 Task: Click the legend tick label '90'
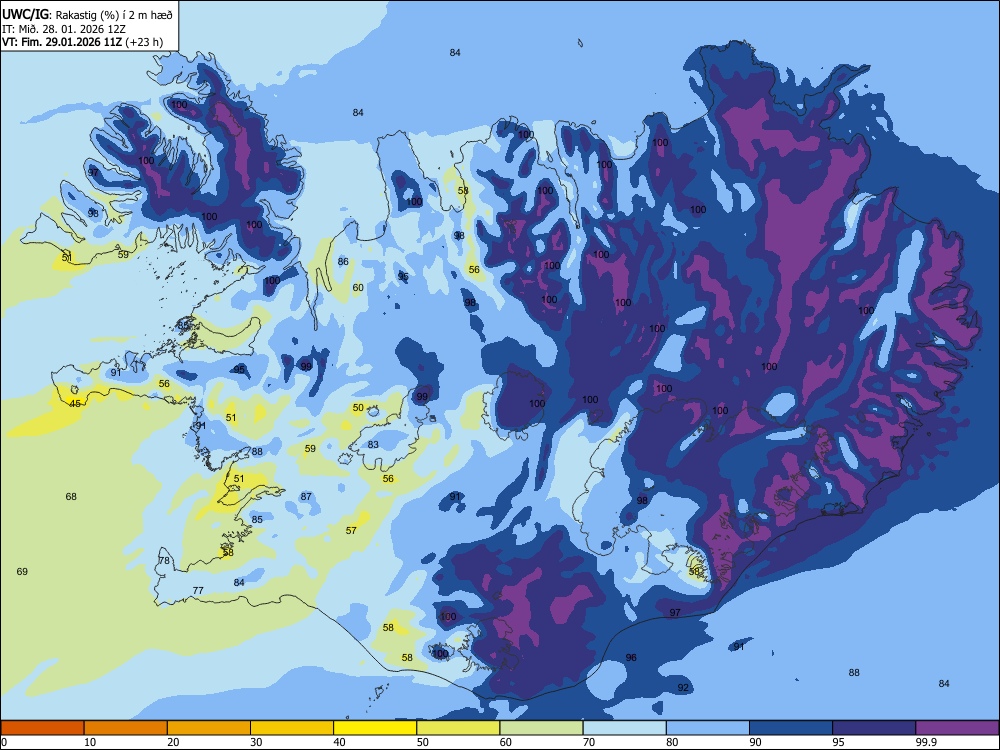755,742
